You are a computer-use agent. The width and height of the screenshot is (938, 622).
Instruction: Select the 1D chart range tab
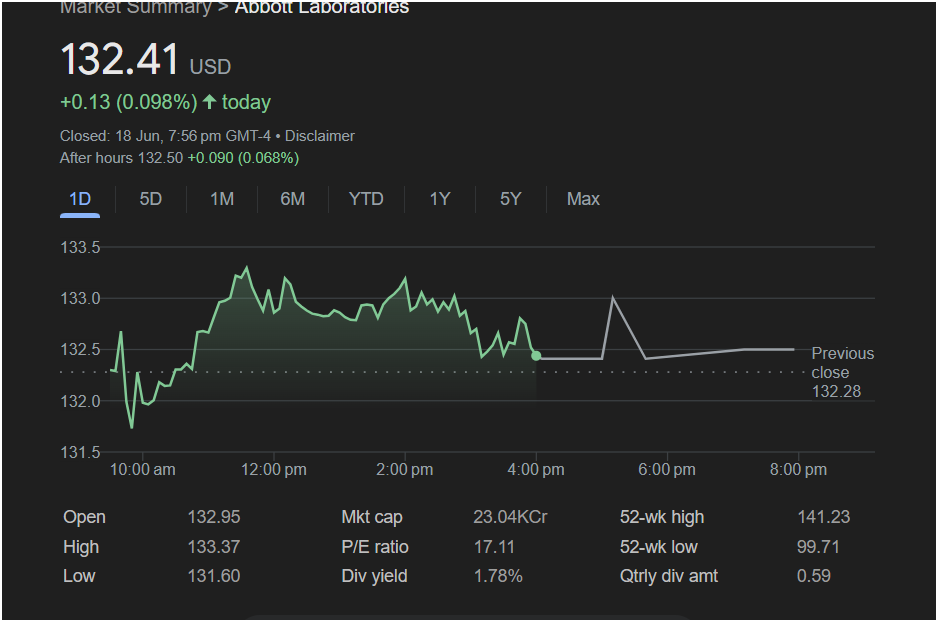tap(80, 199)
